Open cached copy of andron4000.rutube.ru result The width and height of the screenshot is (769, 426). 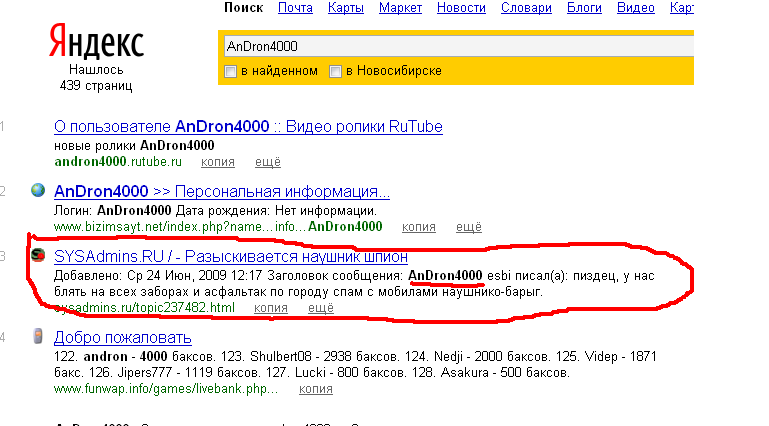pos(218,162)
